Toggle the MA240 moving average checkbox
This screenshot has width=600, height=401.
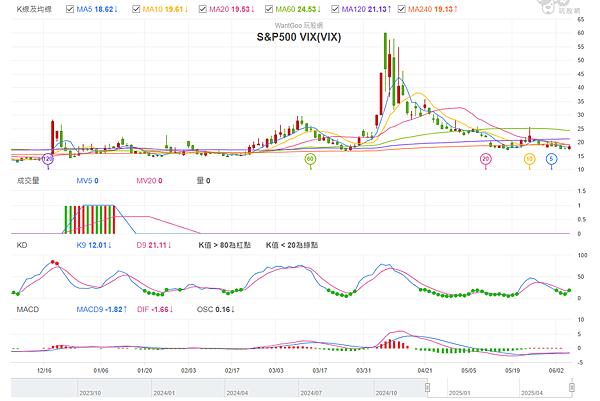coord(401,9)
